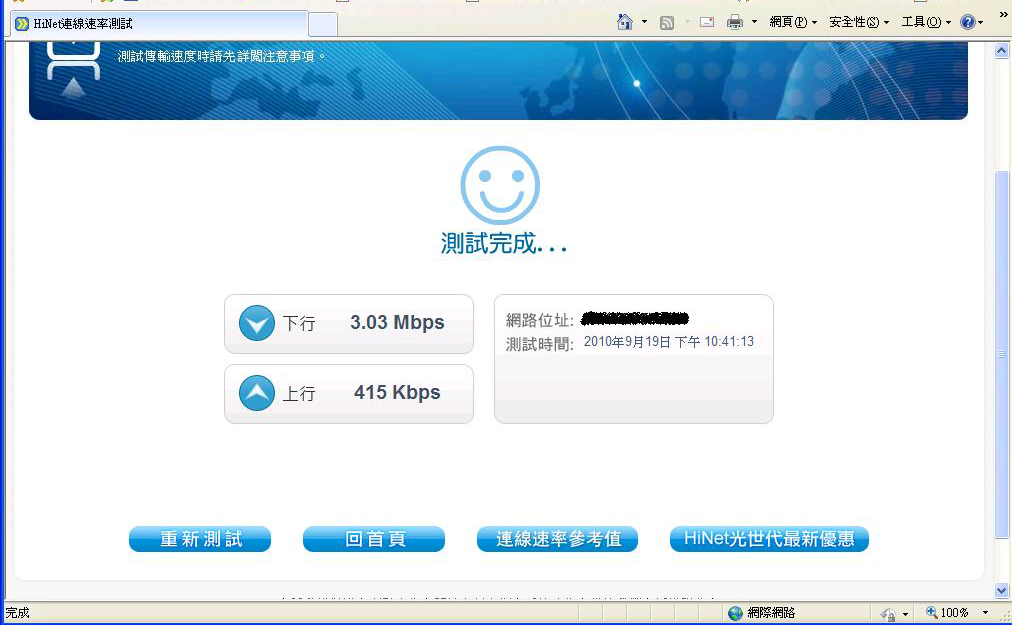Click the 測試時間 label

click(x=540, y=344)
